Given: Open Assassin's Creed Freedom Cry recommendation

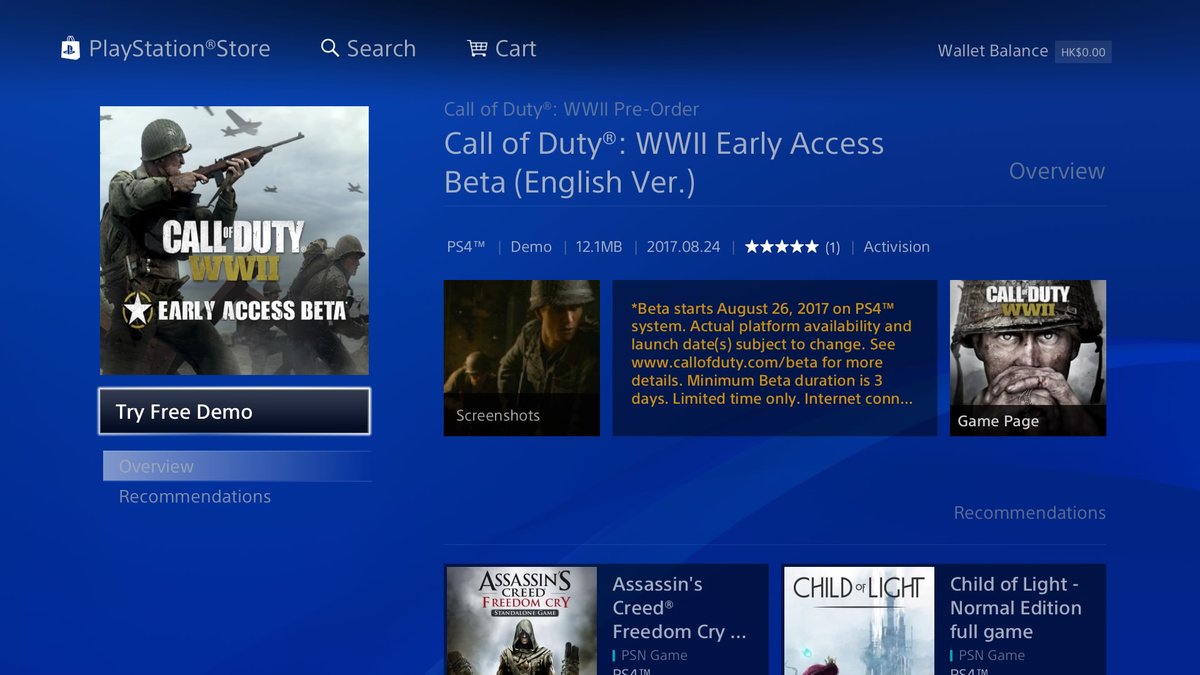Looking at the screenshot, I should (606, 620).
